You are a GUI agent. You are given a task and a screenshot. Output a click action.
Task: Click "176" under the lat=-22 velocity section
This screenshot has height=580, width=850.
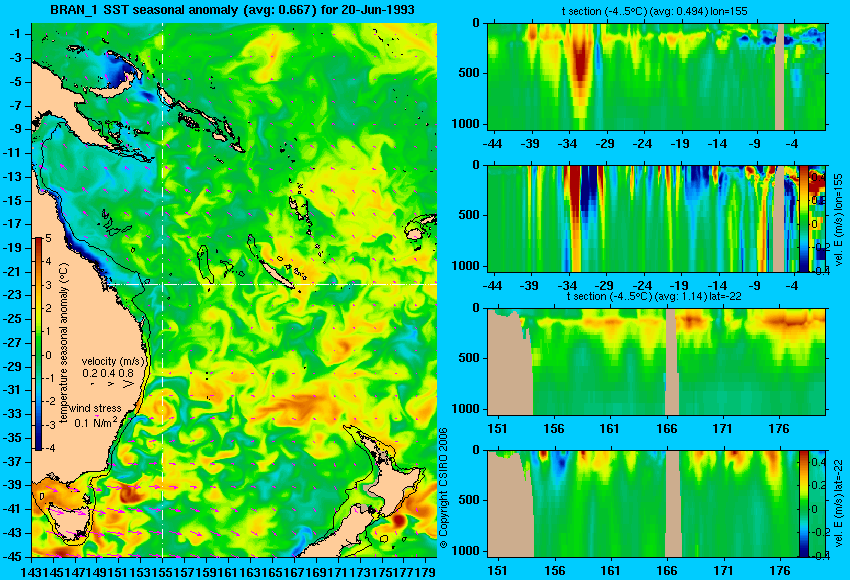click(x=780, y=571)
